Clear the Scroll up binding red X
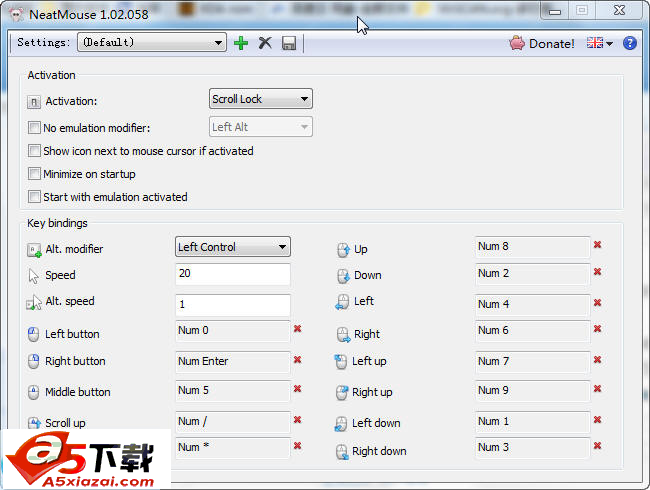 pyautogui.click(x=297, y=420)
